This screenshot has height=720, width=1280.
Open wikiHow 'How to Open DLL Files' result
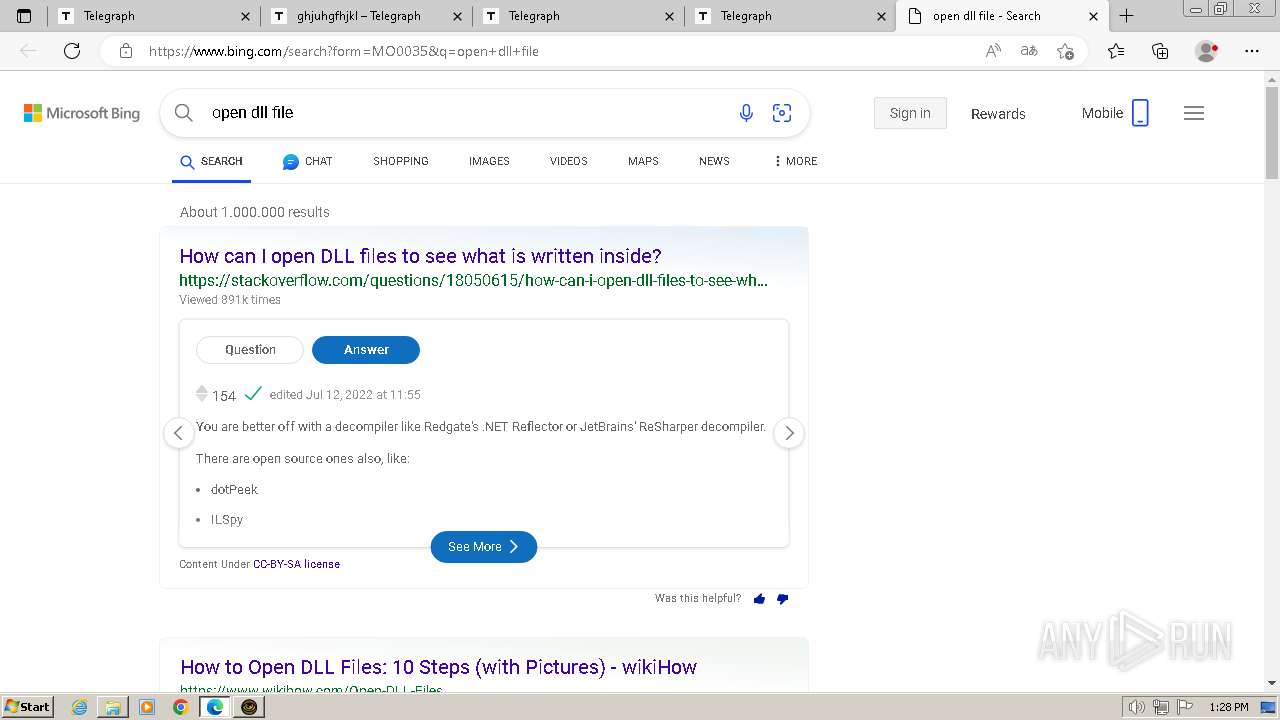[438, 667]
